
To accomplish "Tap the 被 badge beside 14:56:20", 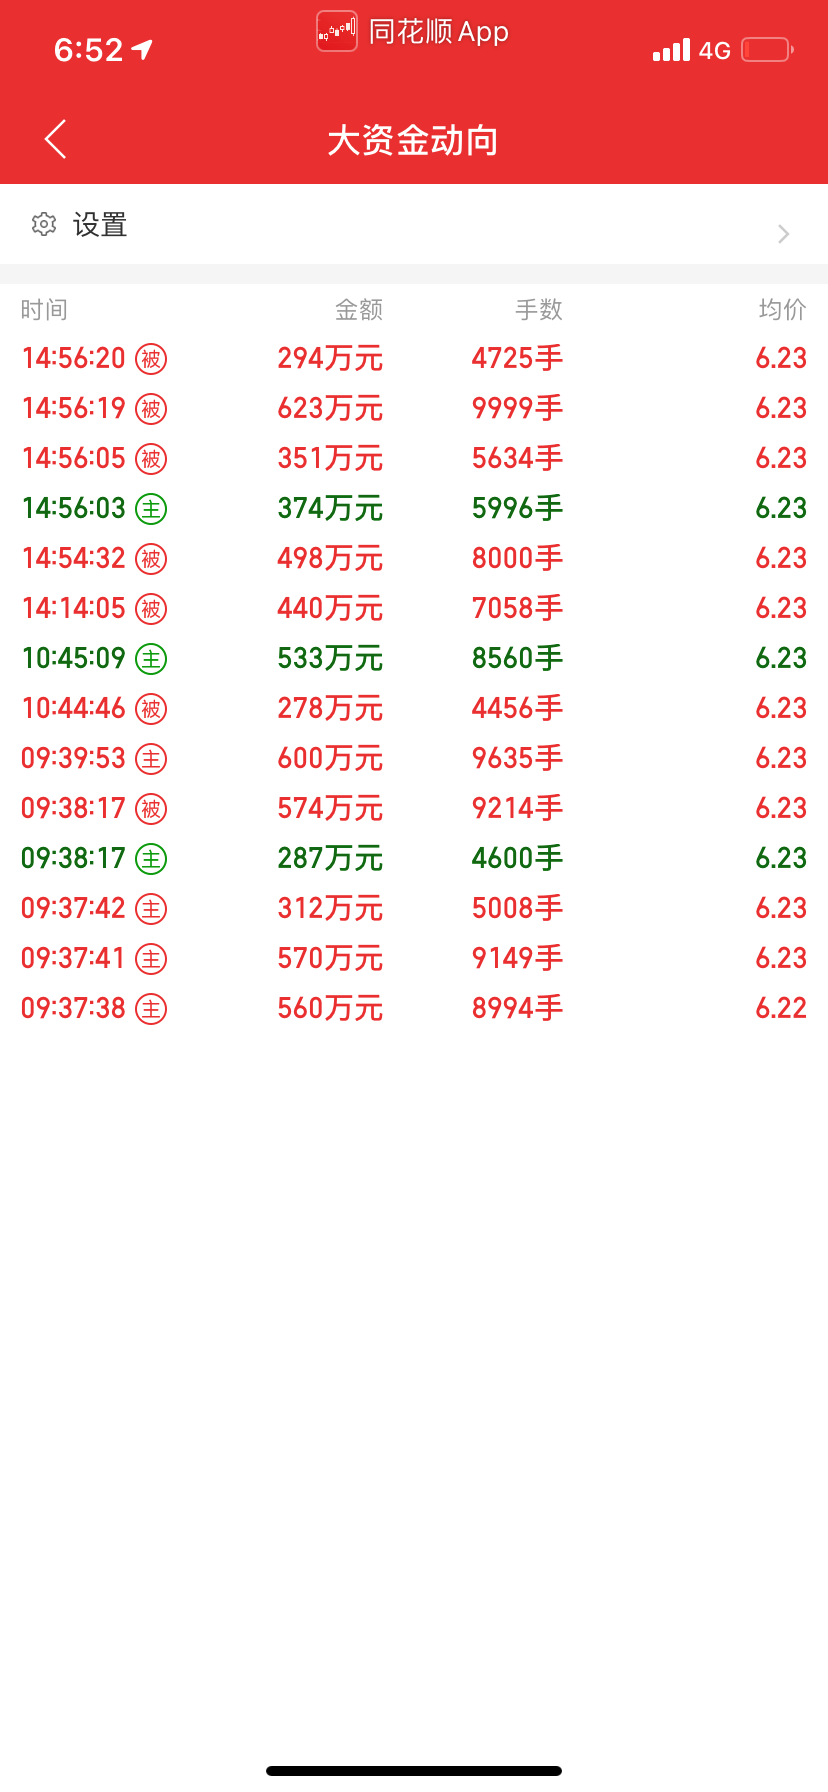I will pos(151,359).
